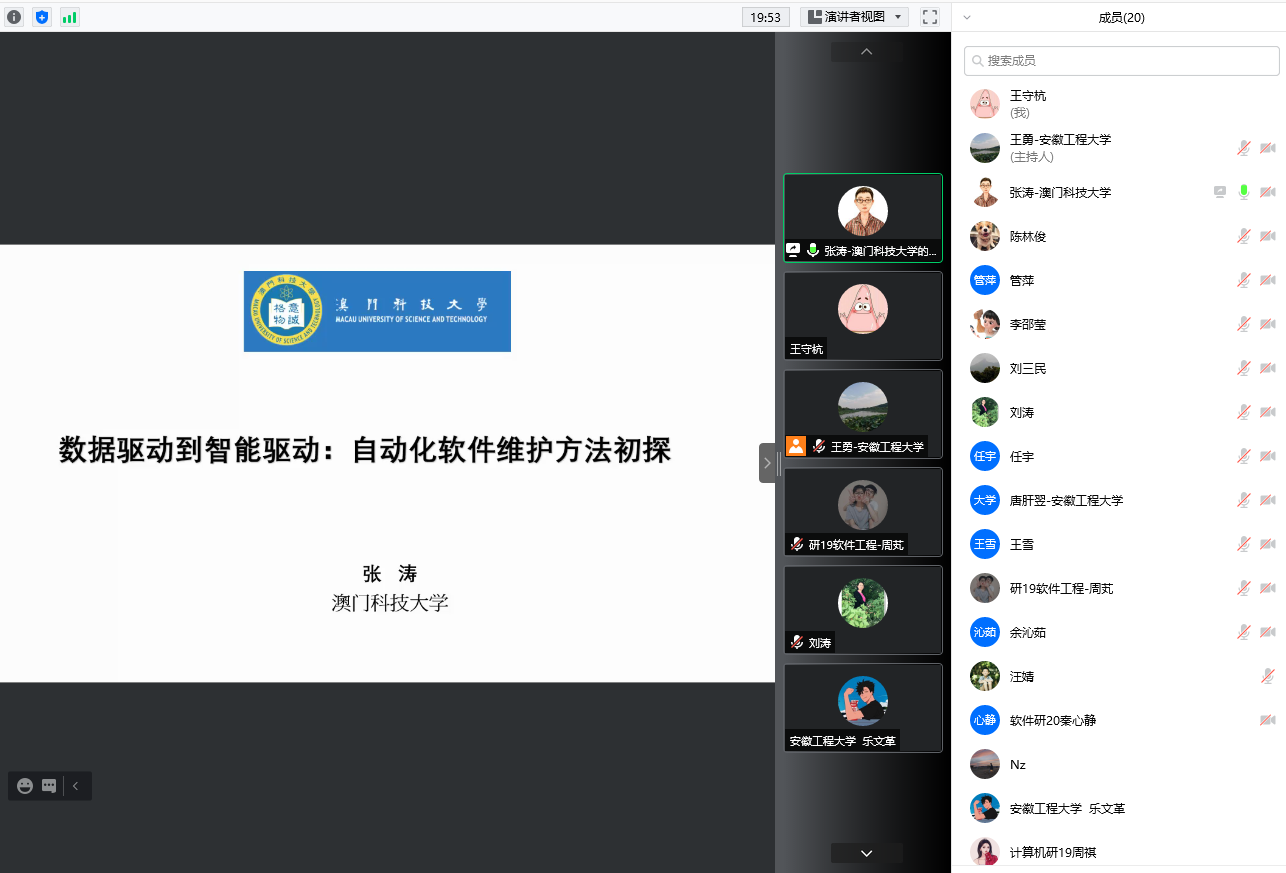
Task: Click 刘三民's avatar in member list
Action: (985, 368)
